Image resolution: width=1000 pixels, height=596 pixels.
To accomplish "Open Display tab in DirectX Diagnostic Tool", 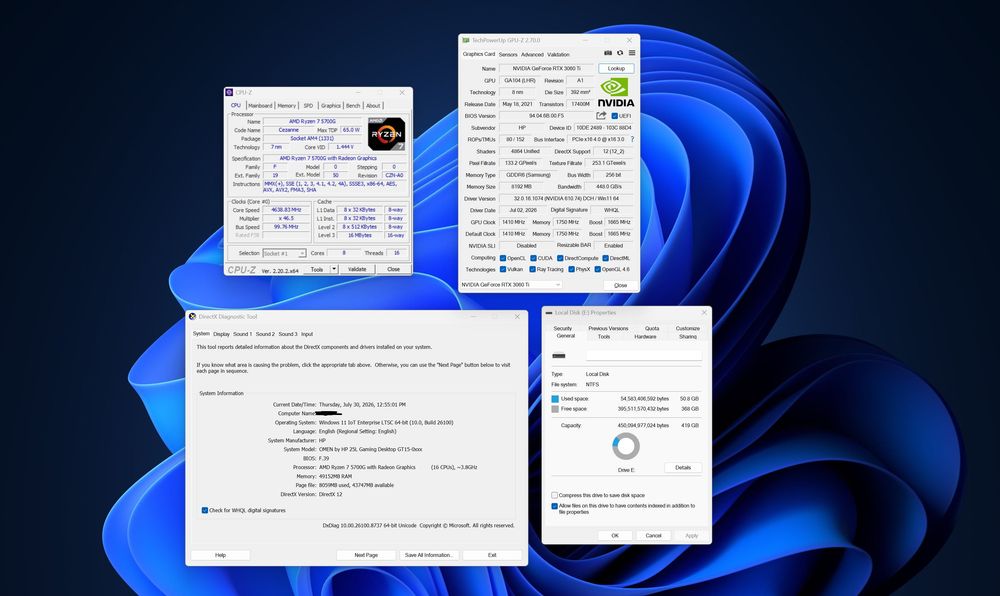I will (x=221, y=334).
